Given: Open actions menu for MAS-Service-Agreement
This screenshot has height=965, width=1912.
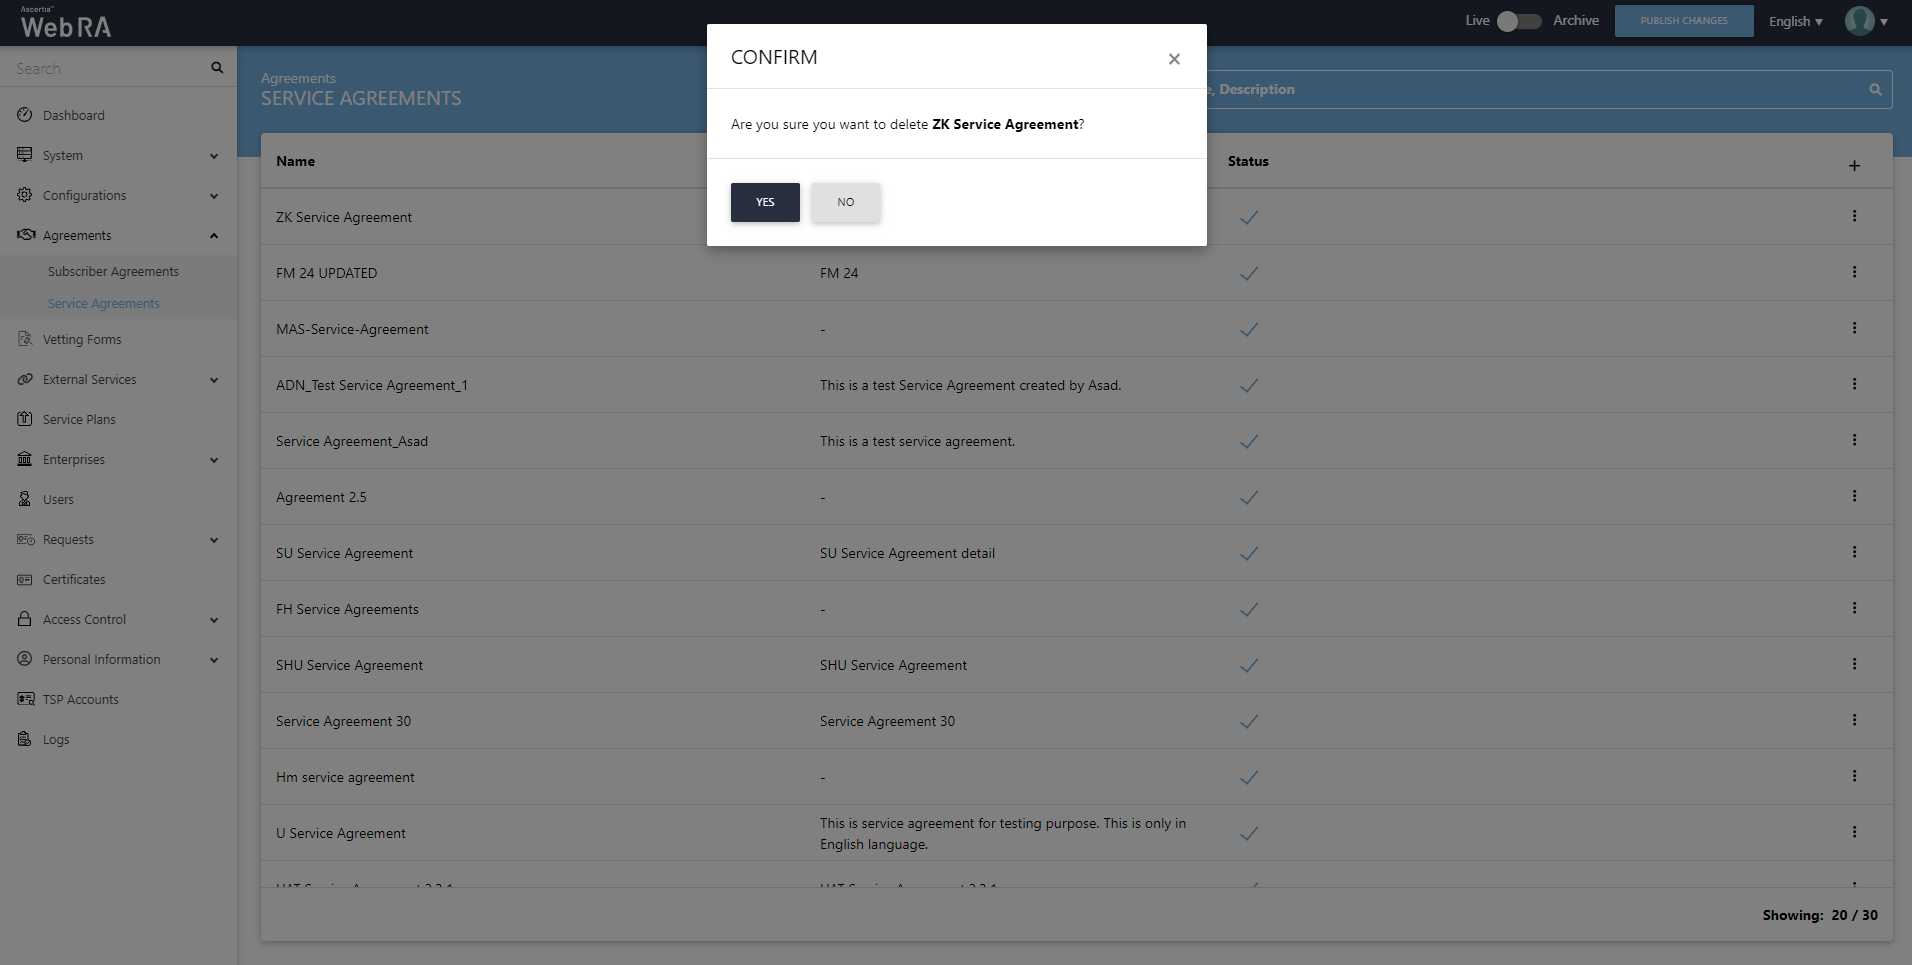Looking at the screenshot, I should tap(1854, 328).
